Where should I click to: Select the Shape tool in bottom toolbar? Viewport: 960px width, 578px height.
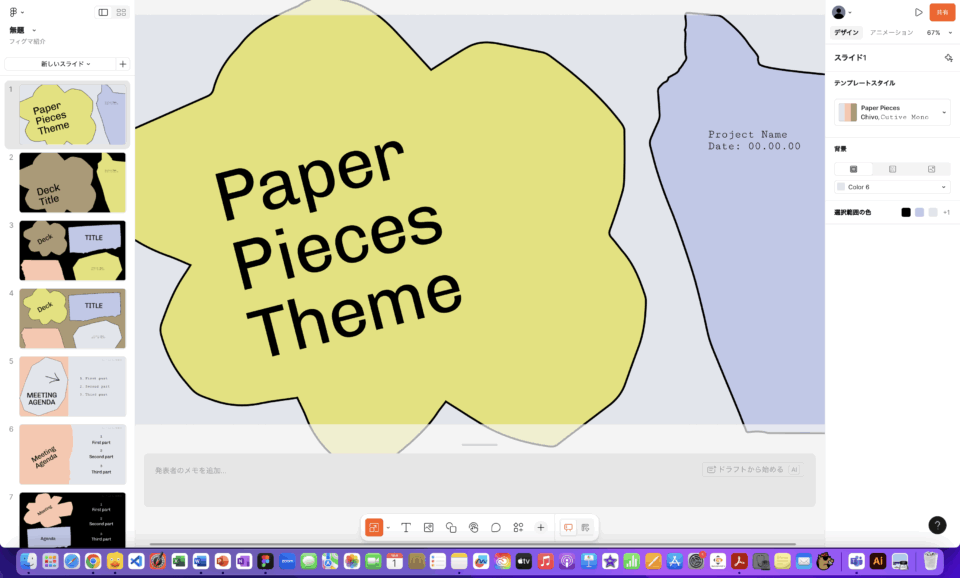[x=451, y=527]
